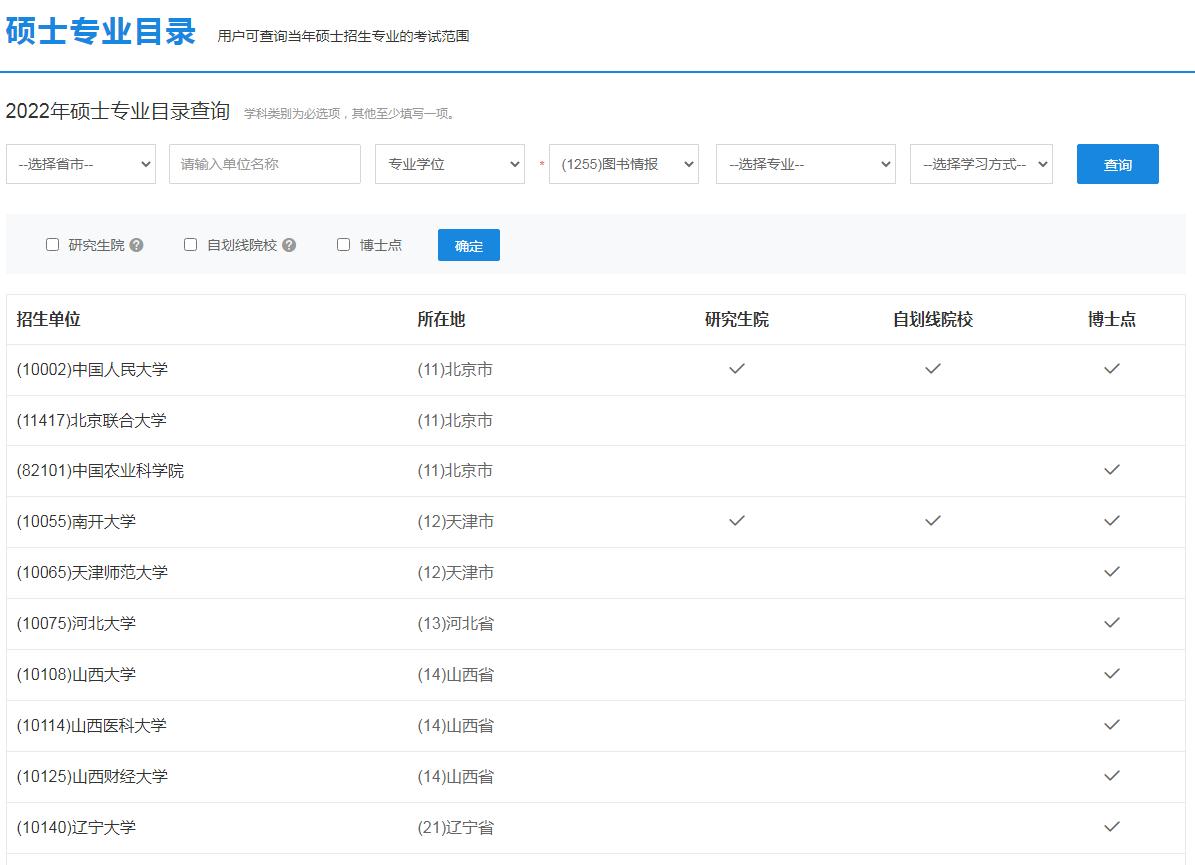Viewport: 1195px width, 865px height.
Task: Open (82101)中国农业科学院 entry
Action: tap(100, 471)
